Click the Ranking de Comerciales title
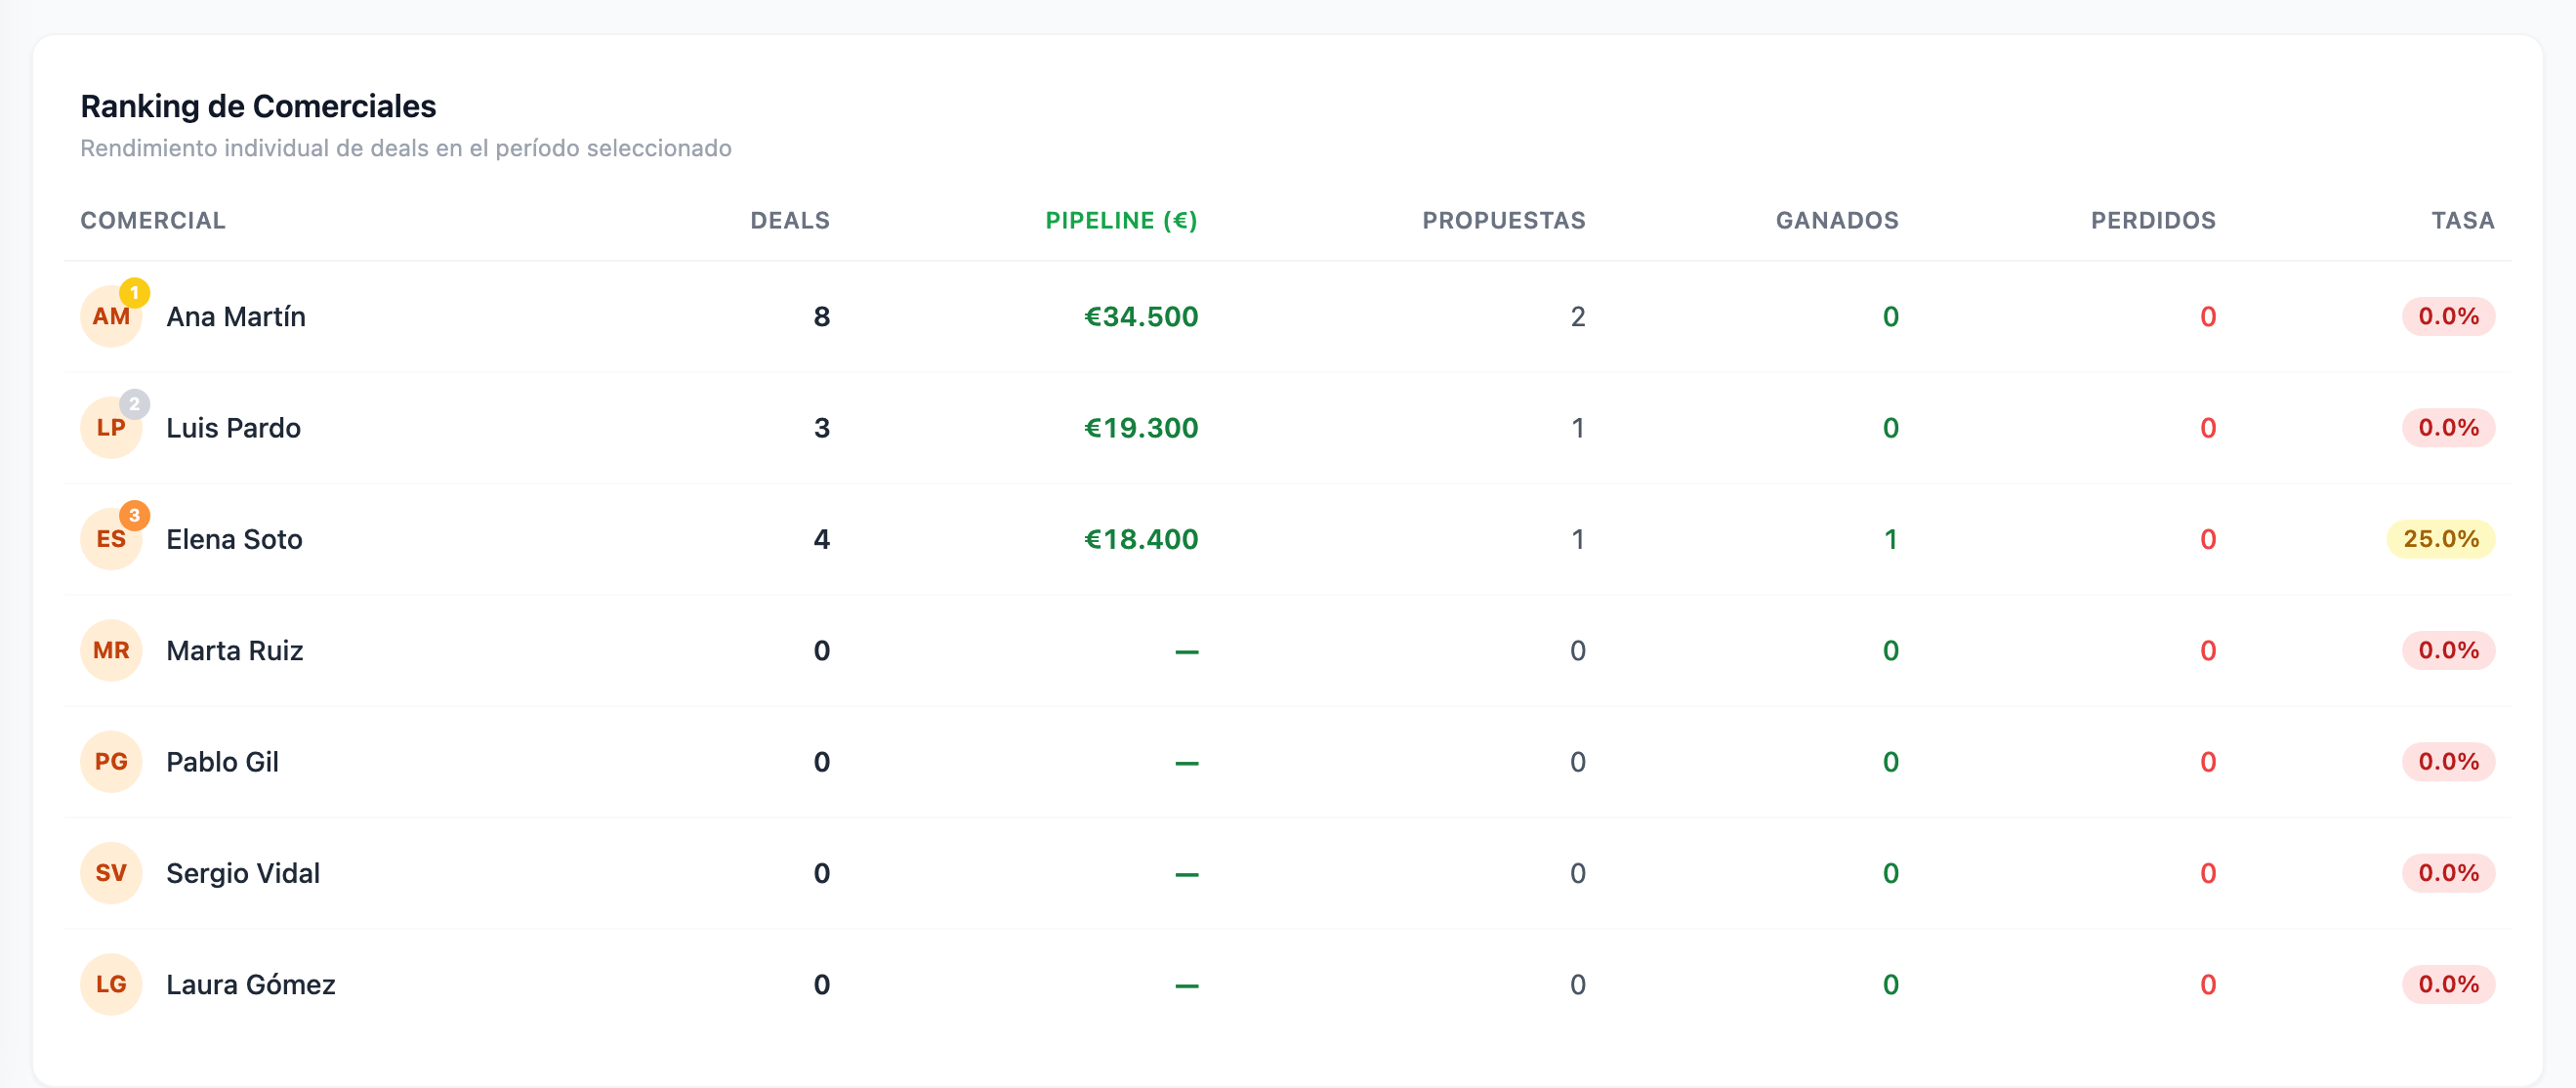 (258, 106)
